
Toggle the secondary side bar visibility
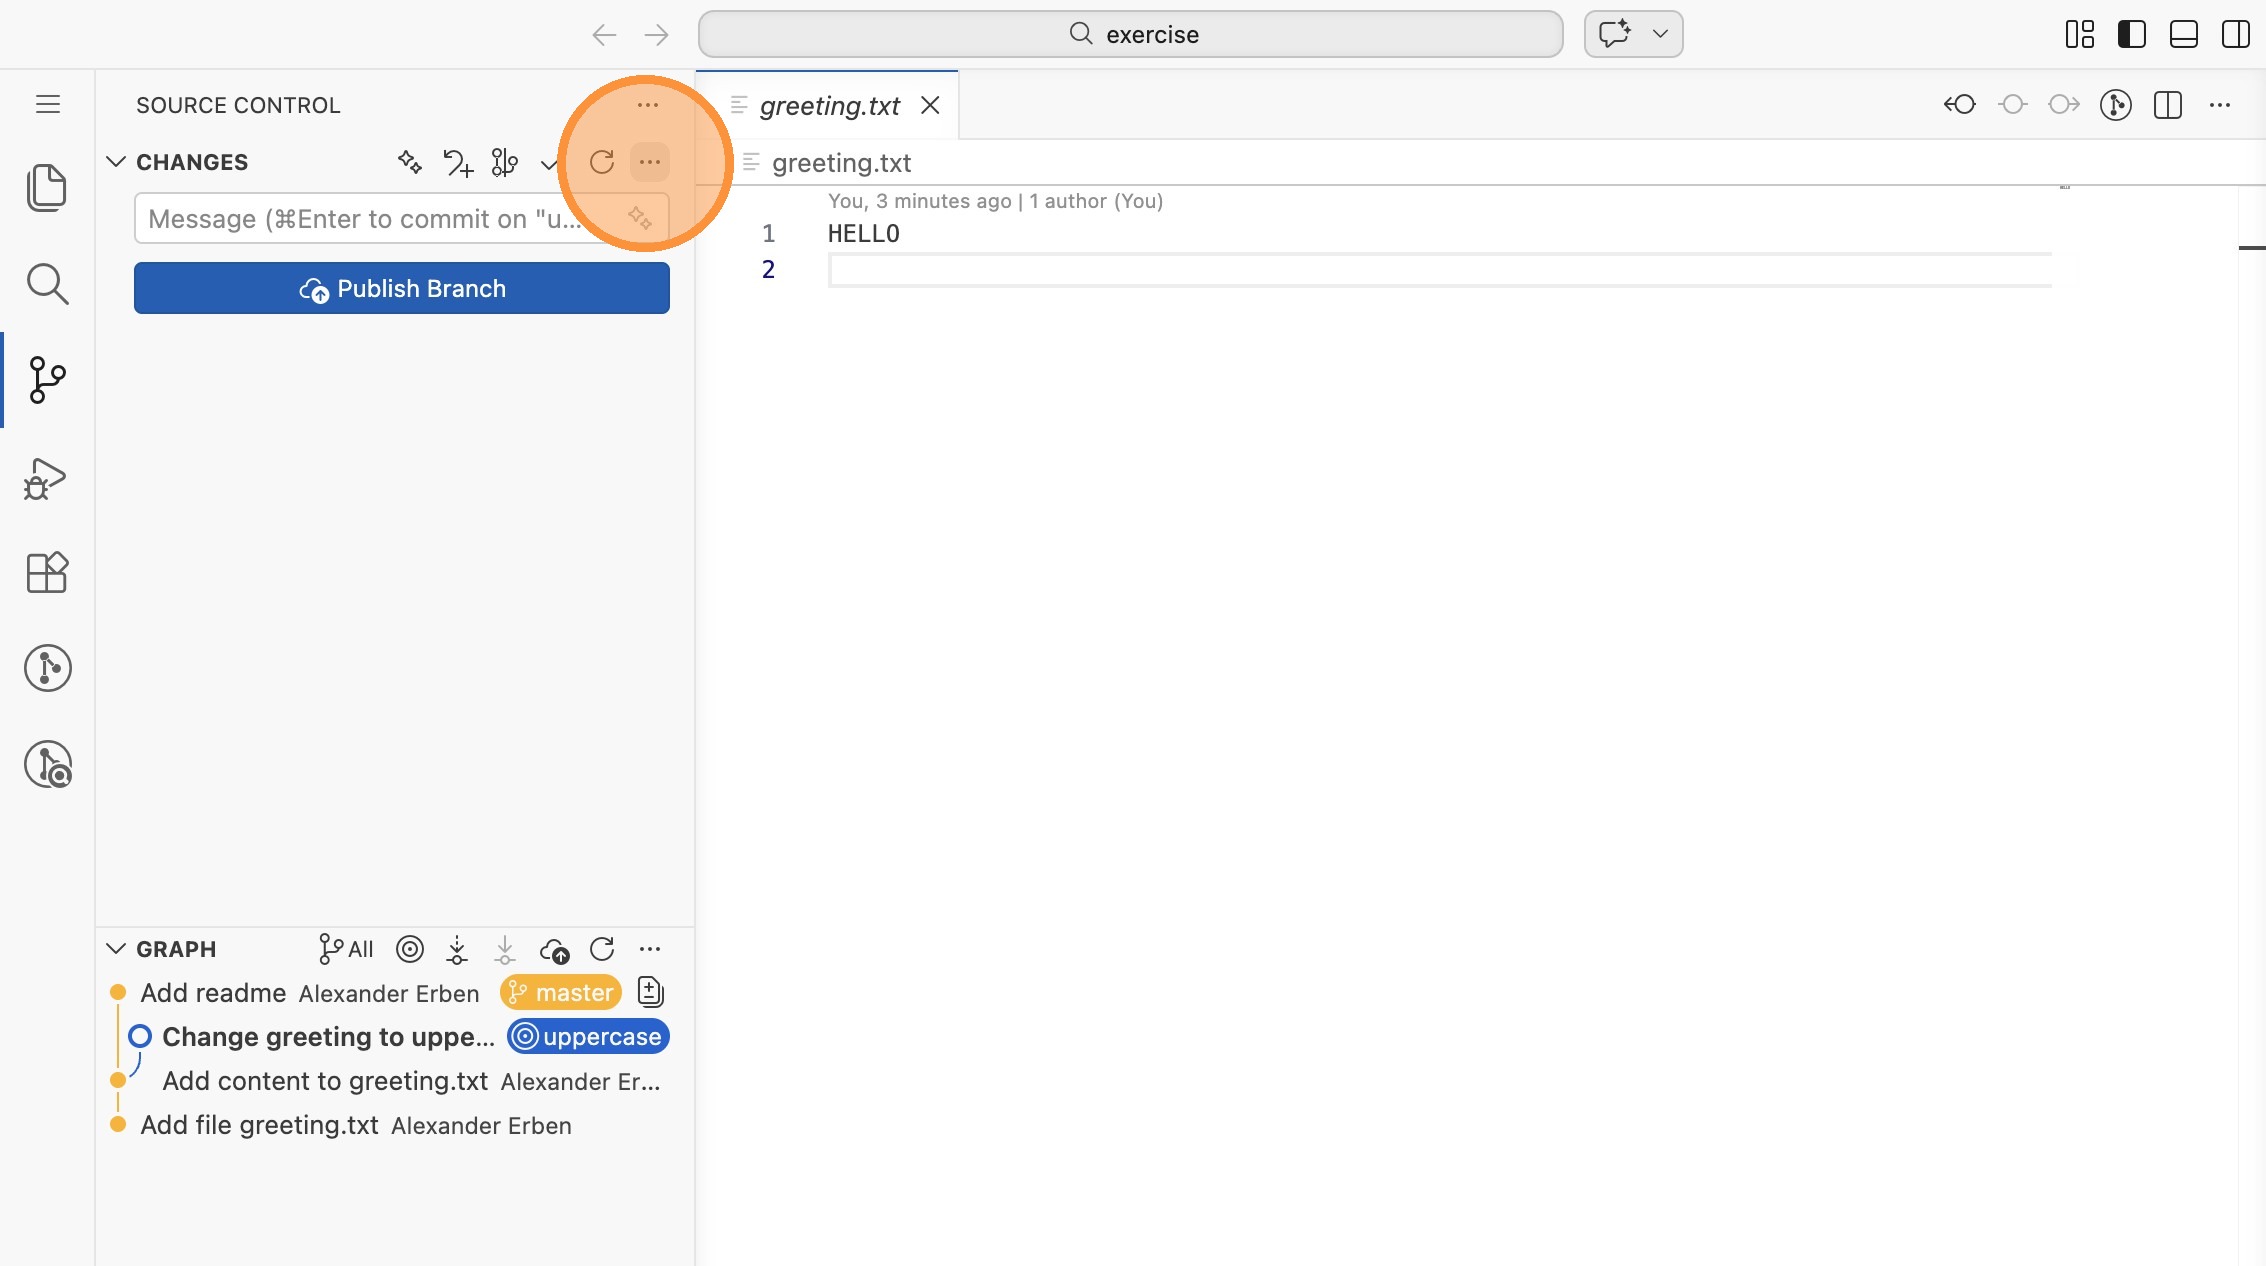coord(2235,34)
